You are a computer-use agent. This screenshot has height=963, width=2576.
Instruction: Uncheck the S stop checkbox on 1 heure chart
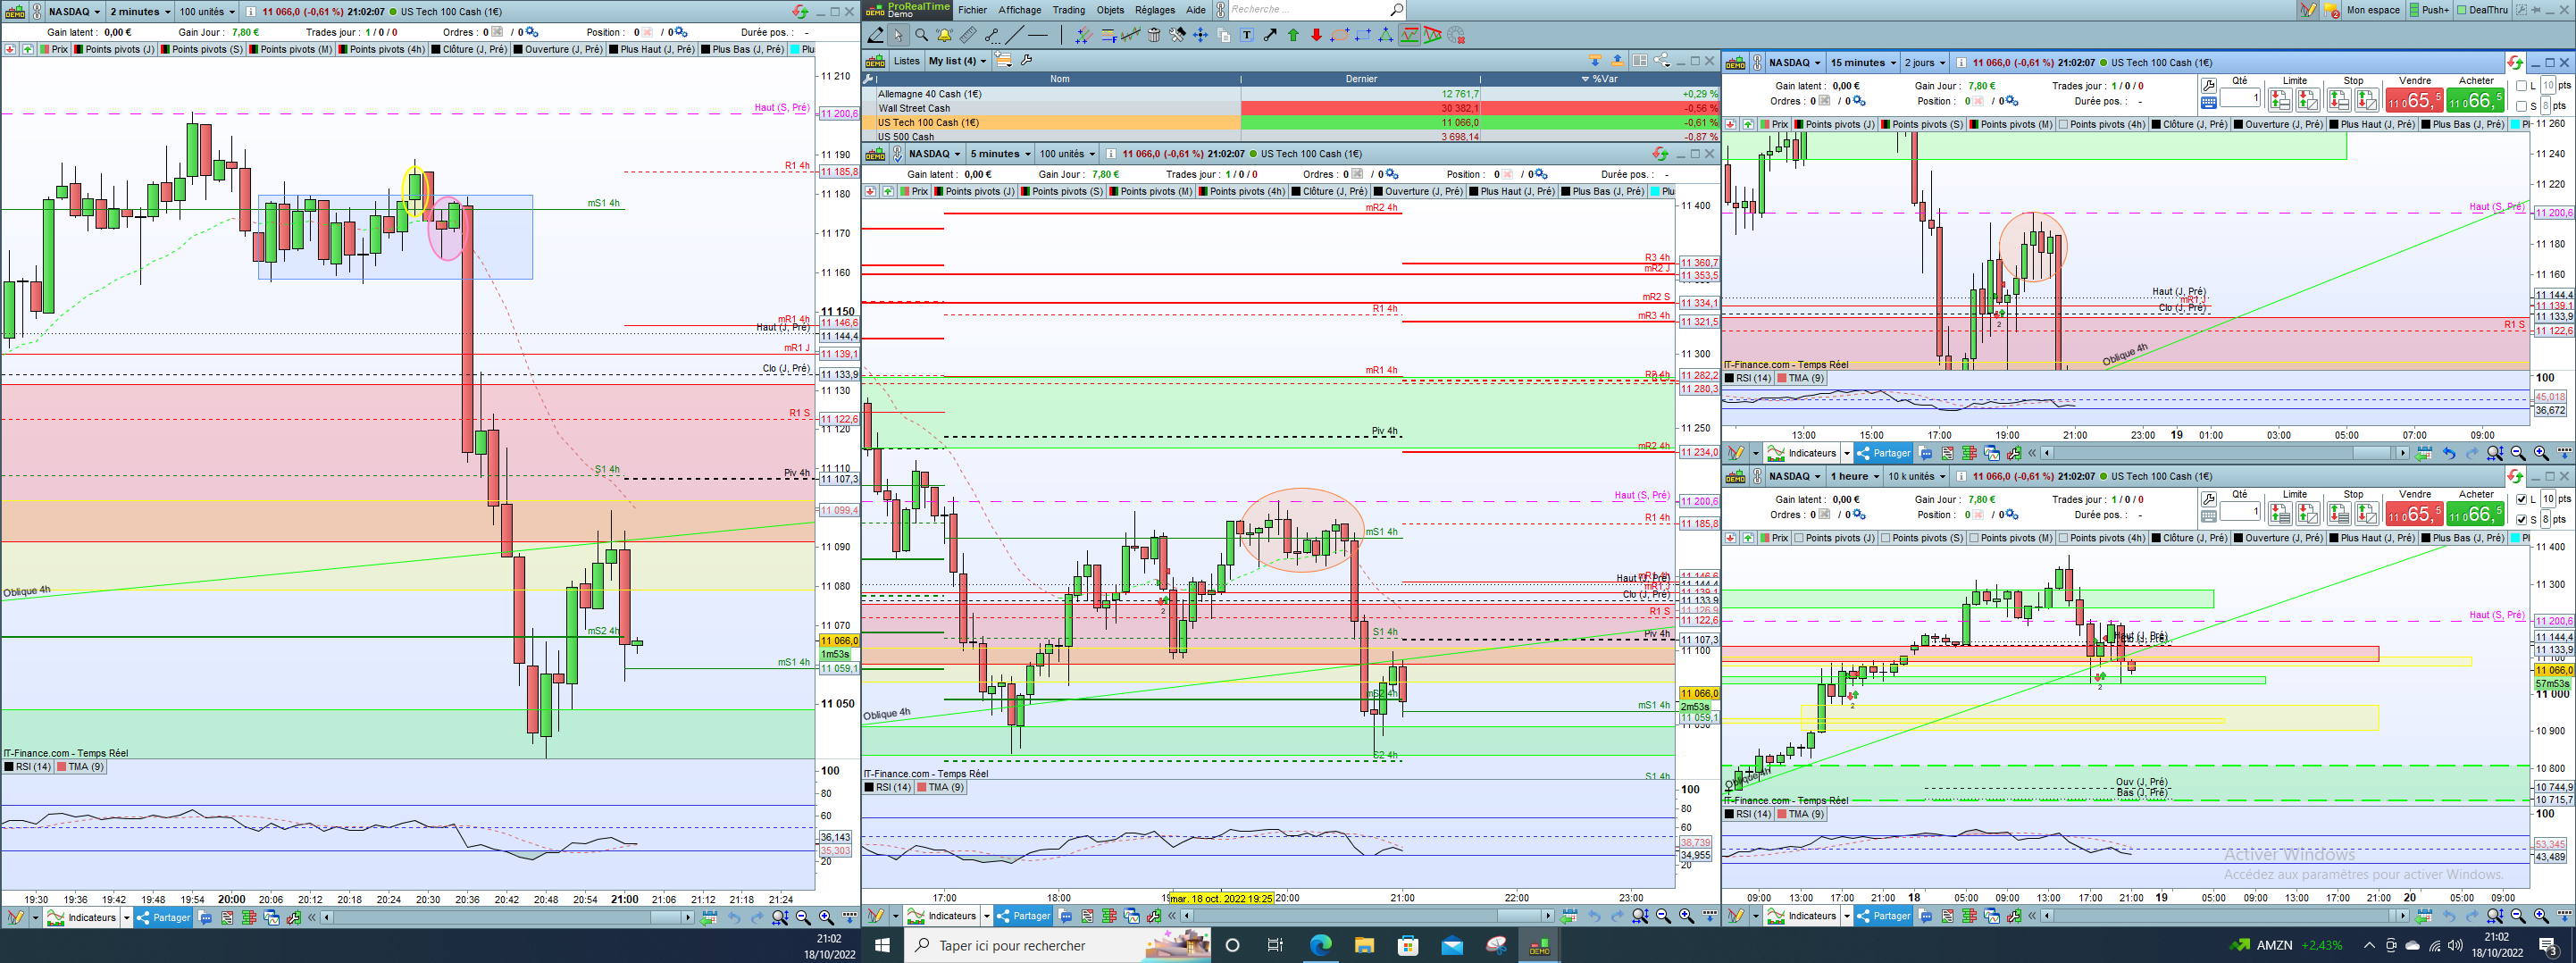point(2521,519)
